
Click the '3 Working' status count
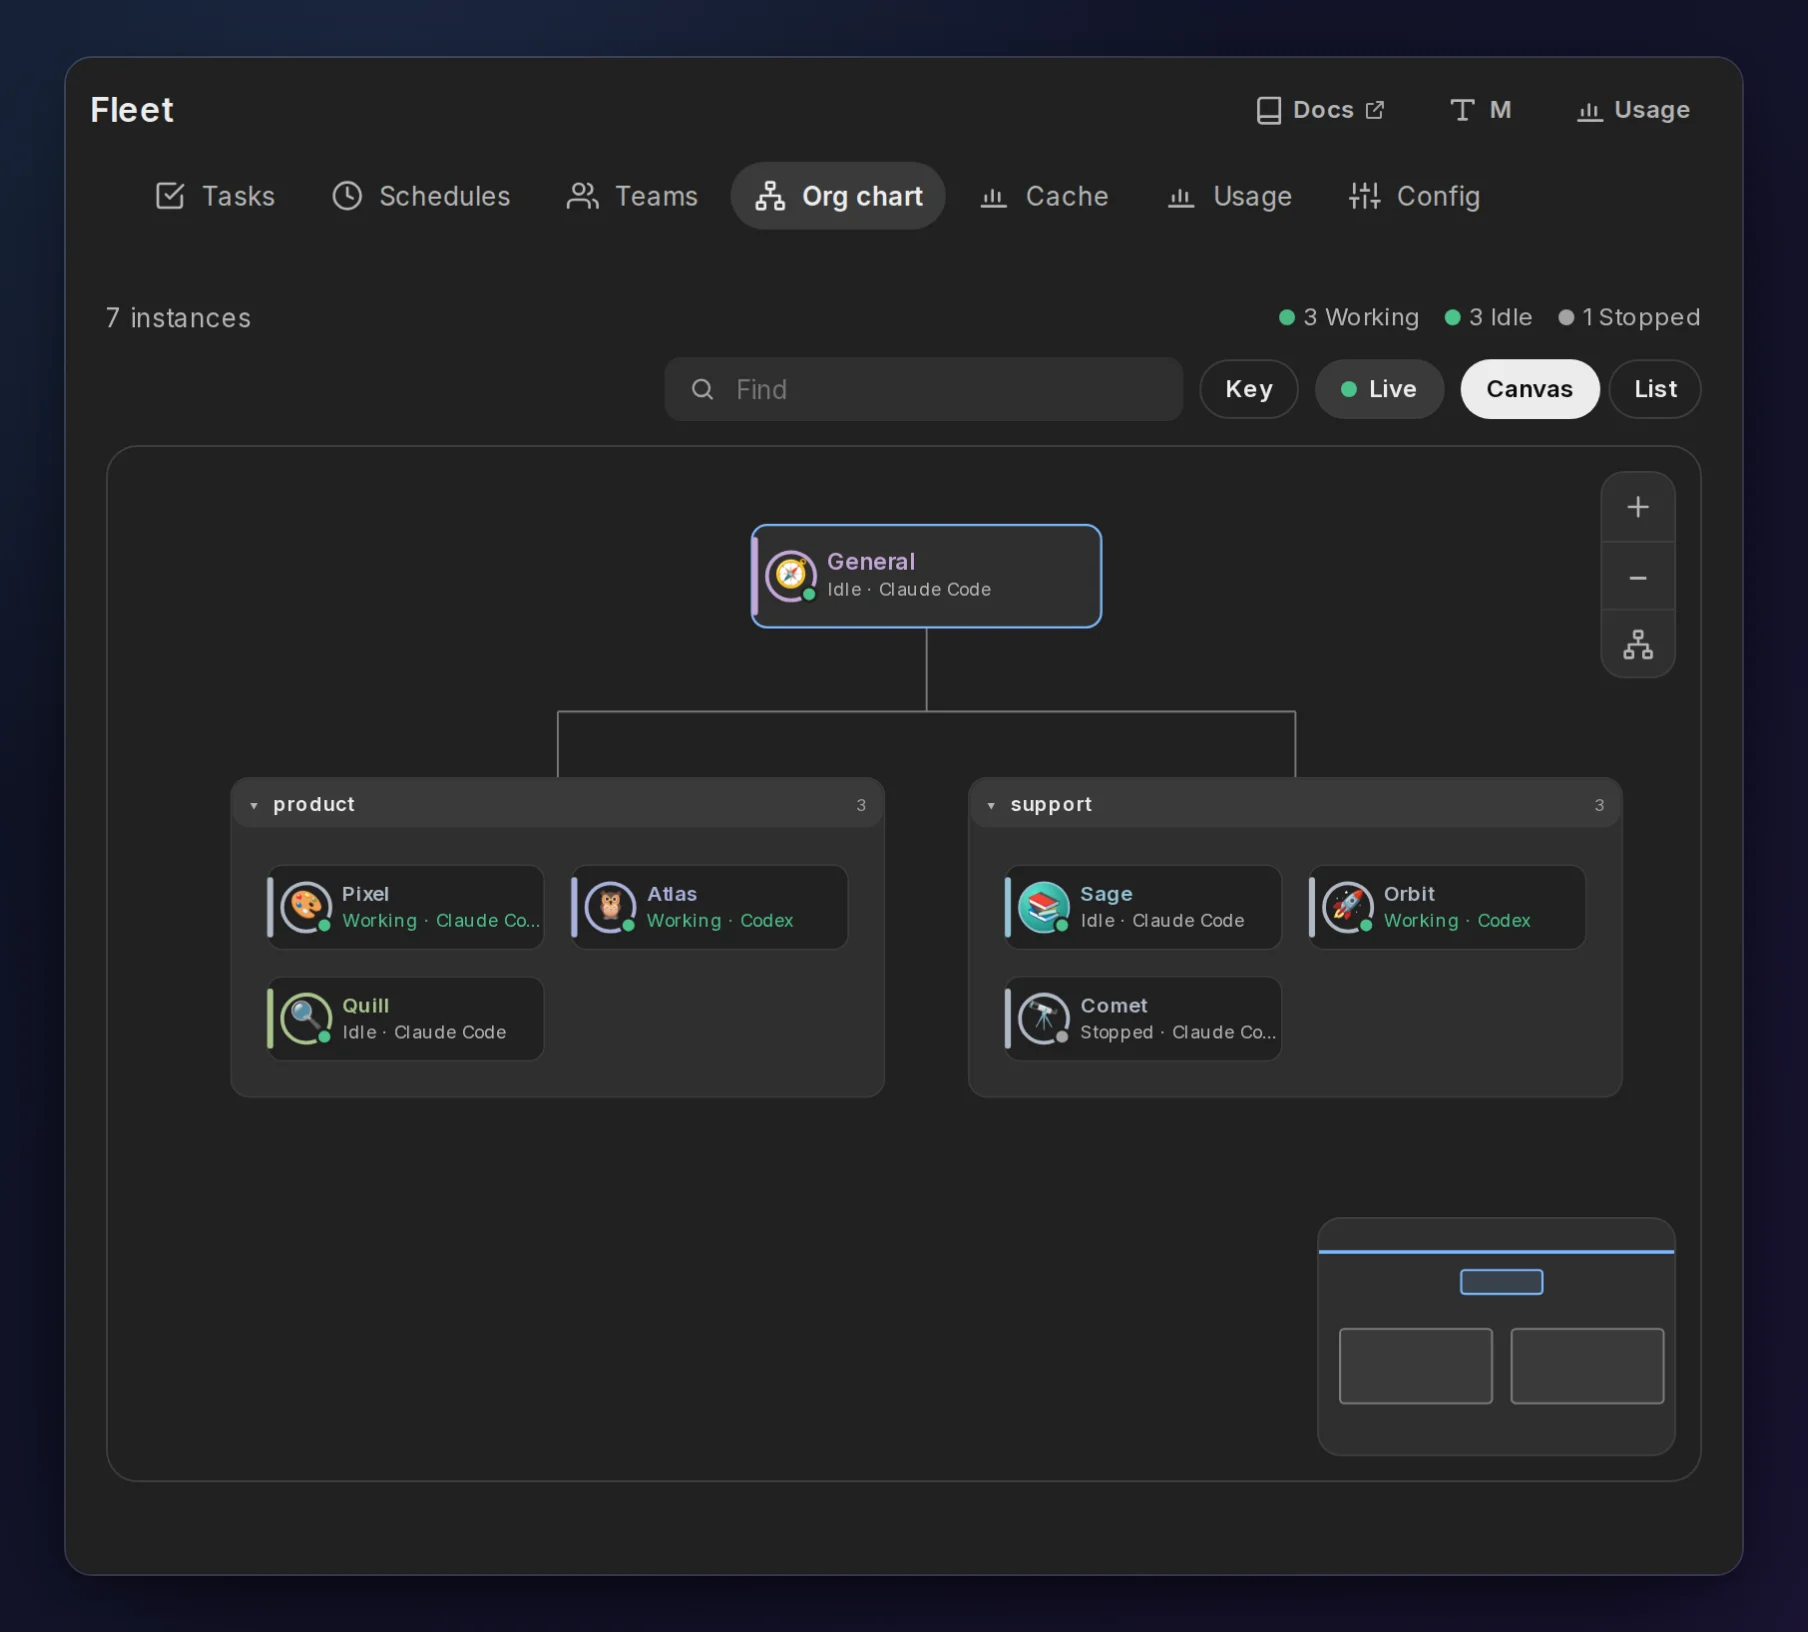click(1349, 317)
